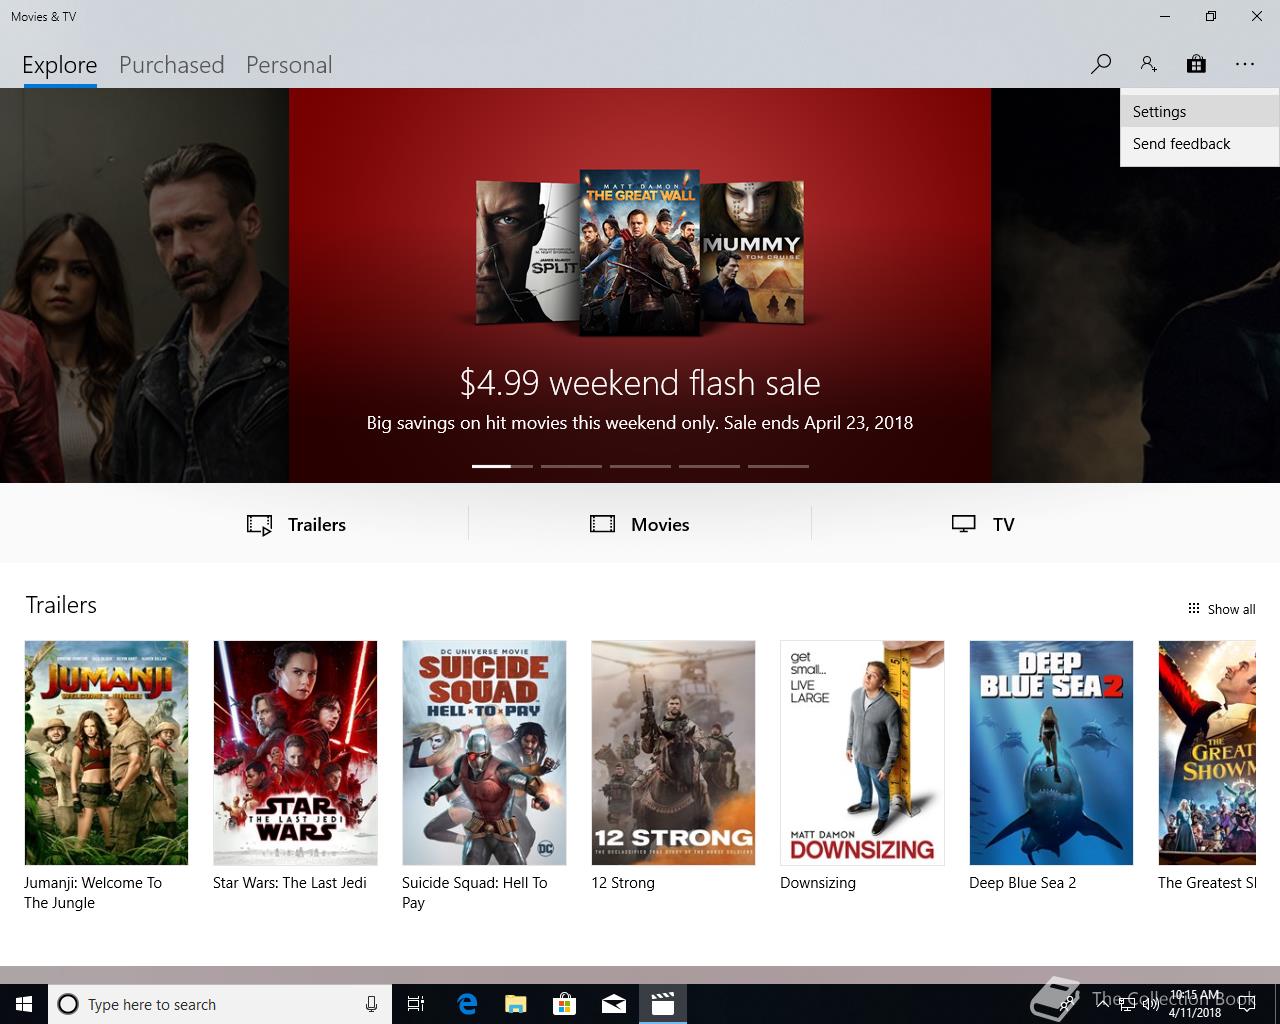1280x1024 pixels.
Task: Switch to the Personal tab
Action: pyautogui.click(x=289, y=65)
